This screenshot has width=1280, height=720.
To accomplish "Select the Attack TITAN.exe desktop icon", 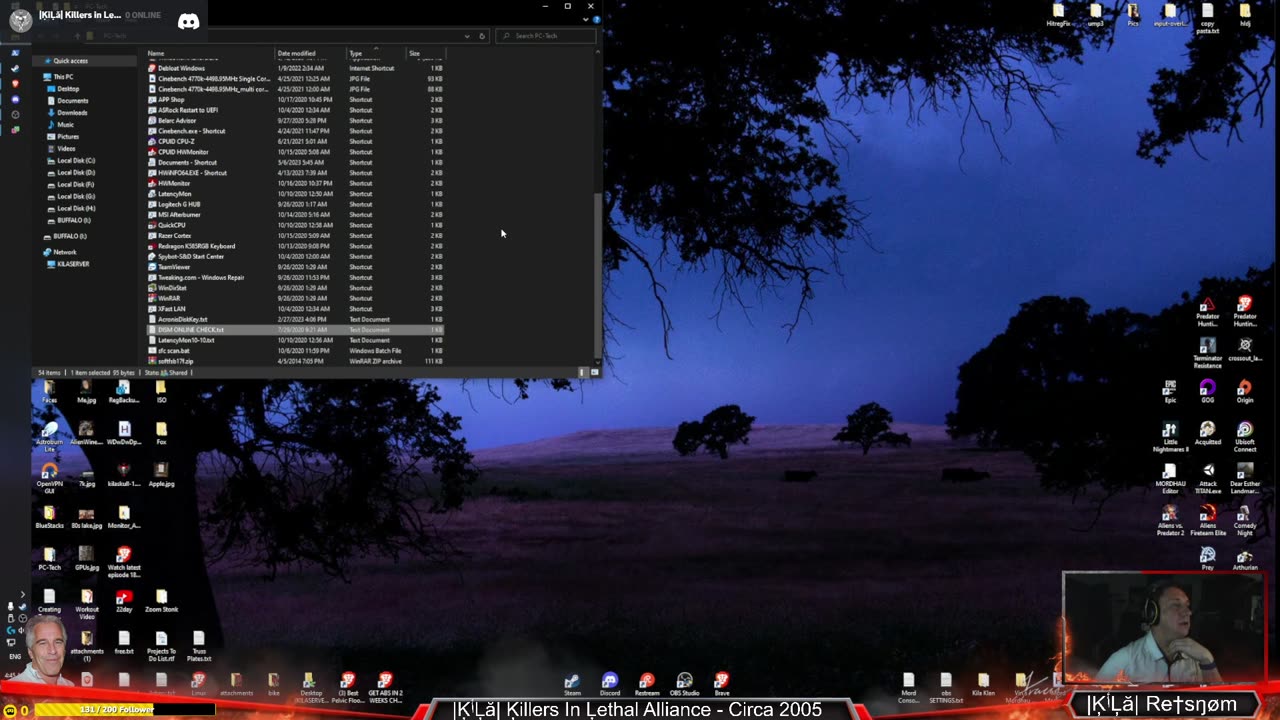I will [1208, 479].
